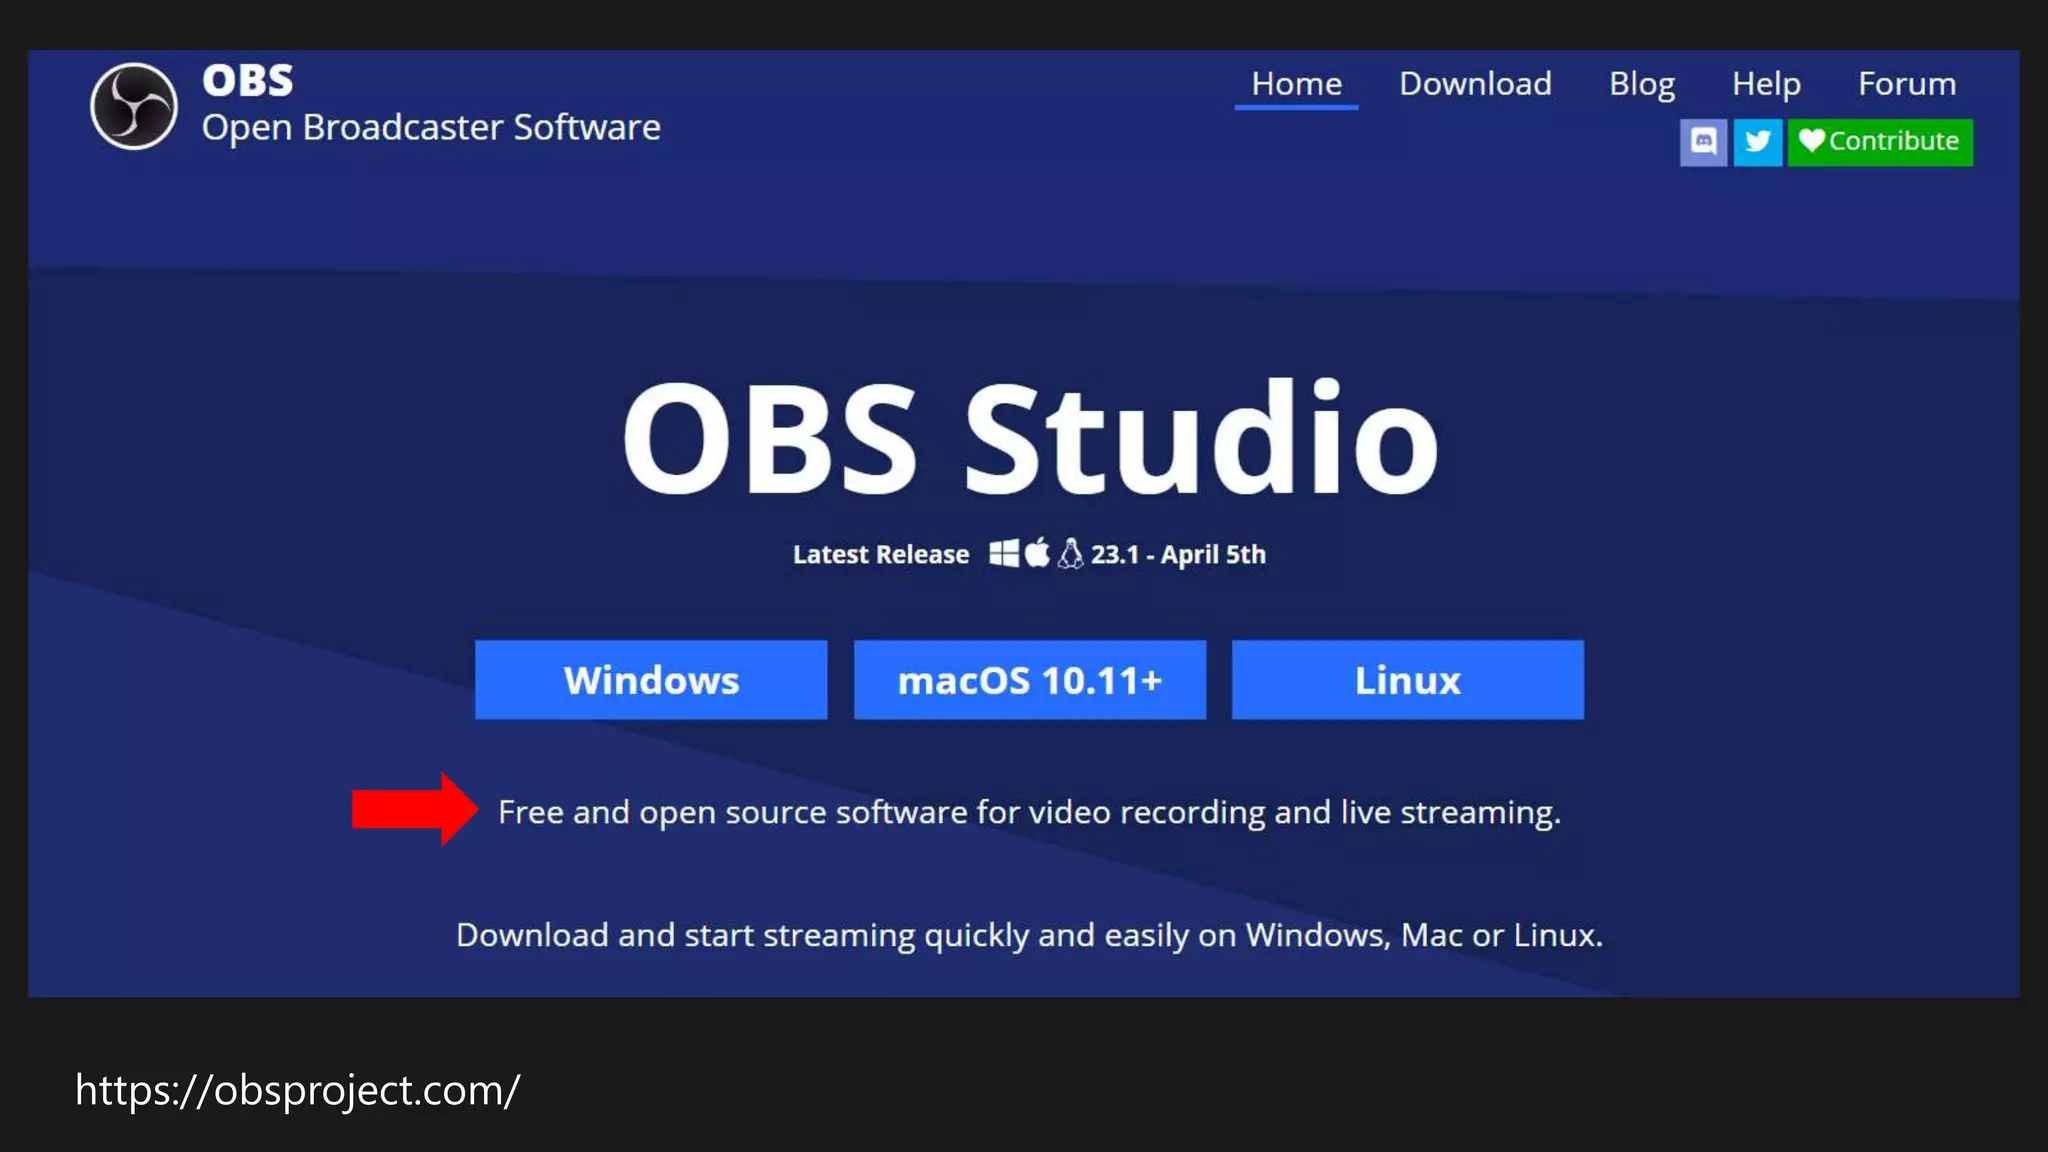Click the Windows logo near Latest Release
The height and width of the screenshot is (1152, 2048).
tap(1003, 553)
